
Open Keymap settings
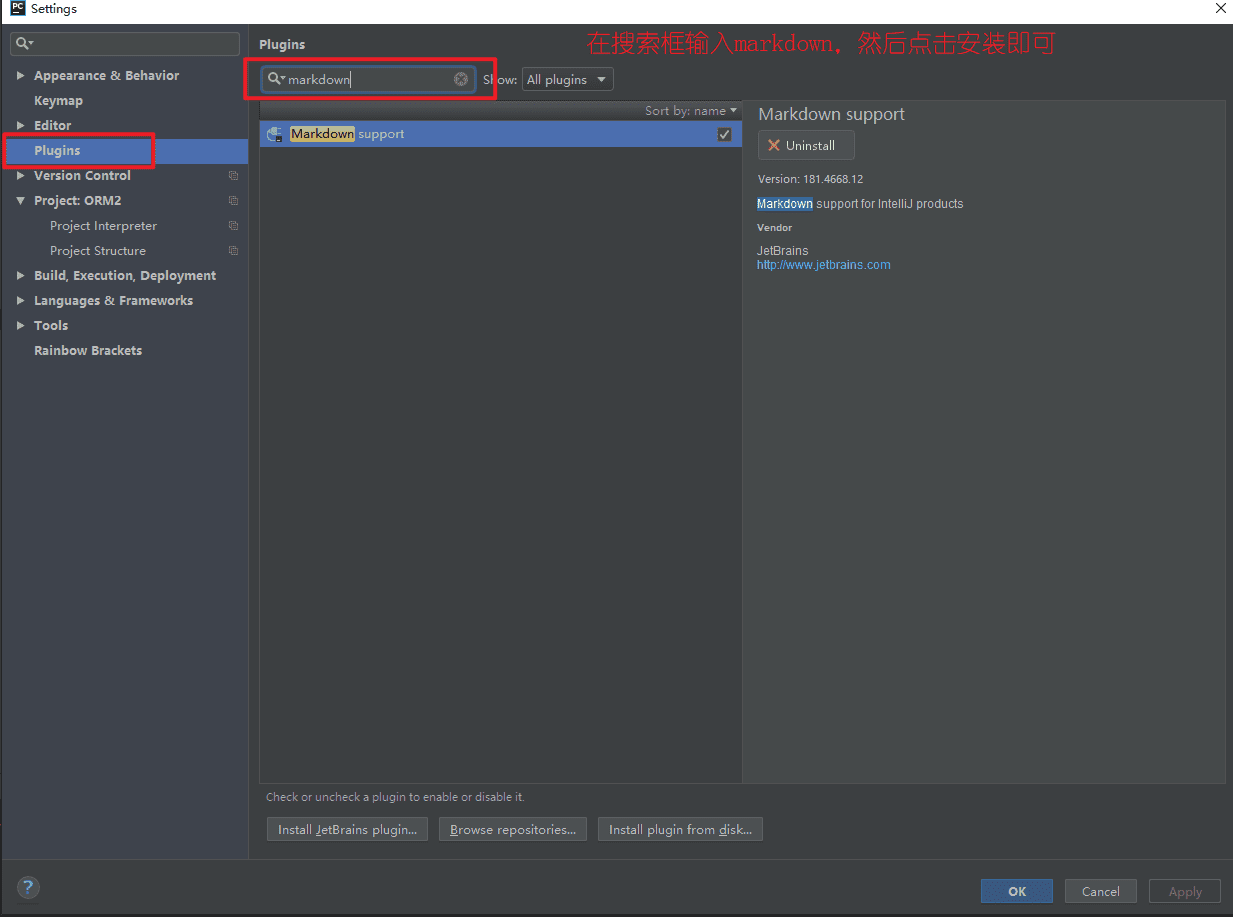tap(58, 101)
